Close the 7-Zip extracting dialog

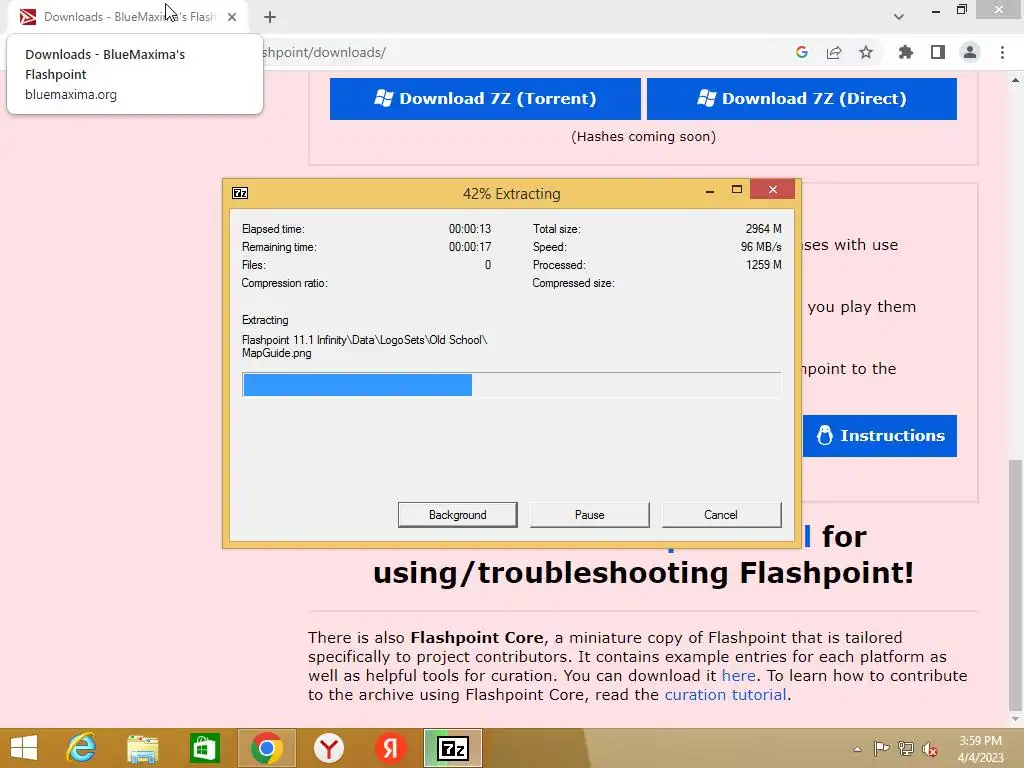[773, 189]
